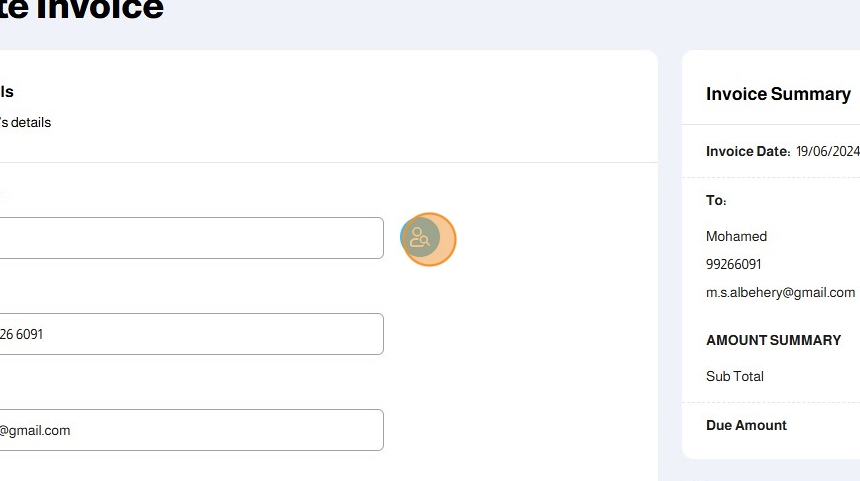Screen dimensions: 860x481
Task: Click the Sub Total row label
Action: point(734,376)
